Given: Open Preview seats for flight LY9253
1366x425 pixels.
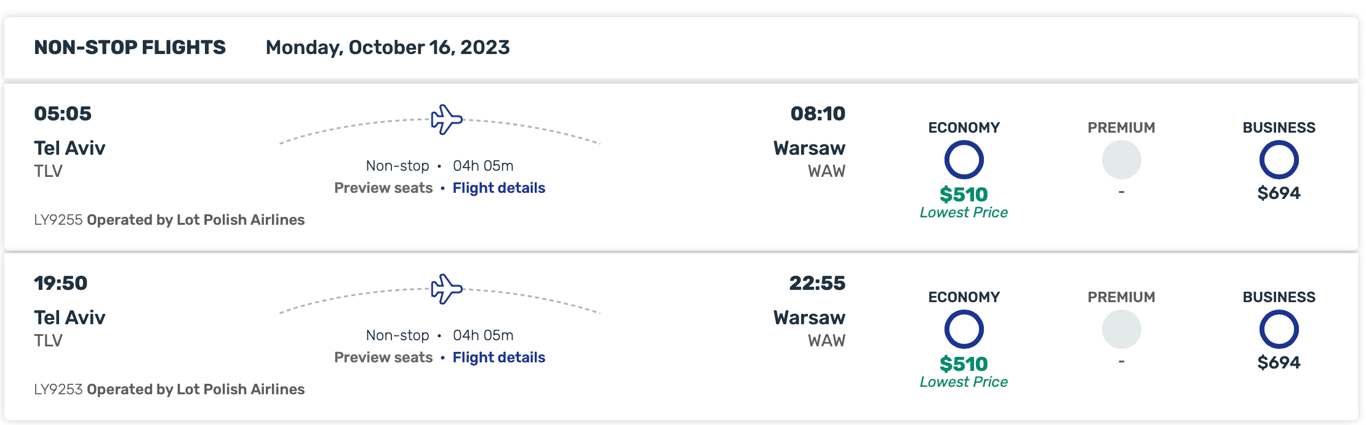Looking at the screenshot, I should 383,357.
